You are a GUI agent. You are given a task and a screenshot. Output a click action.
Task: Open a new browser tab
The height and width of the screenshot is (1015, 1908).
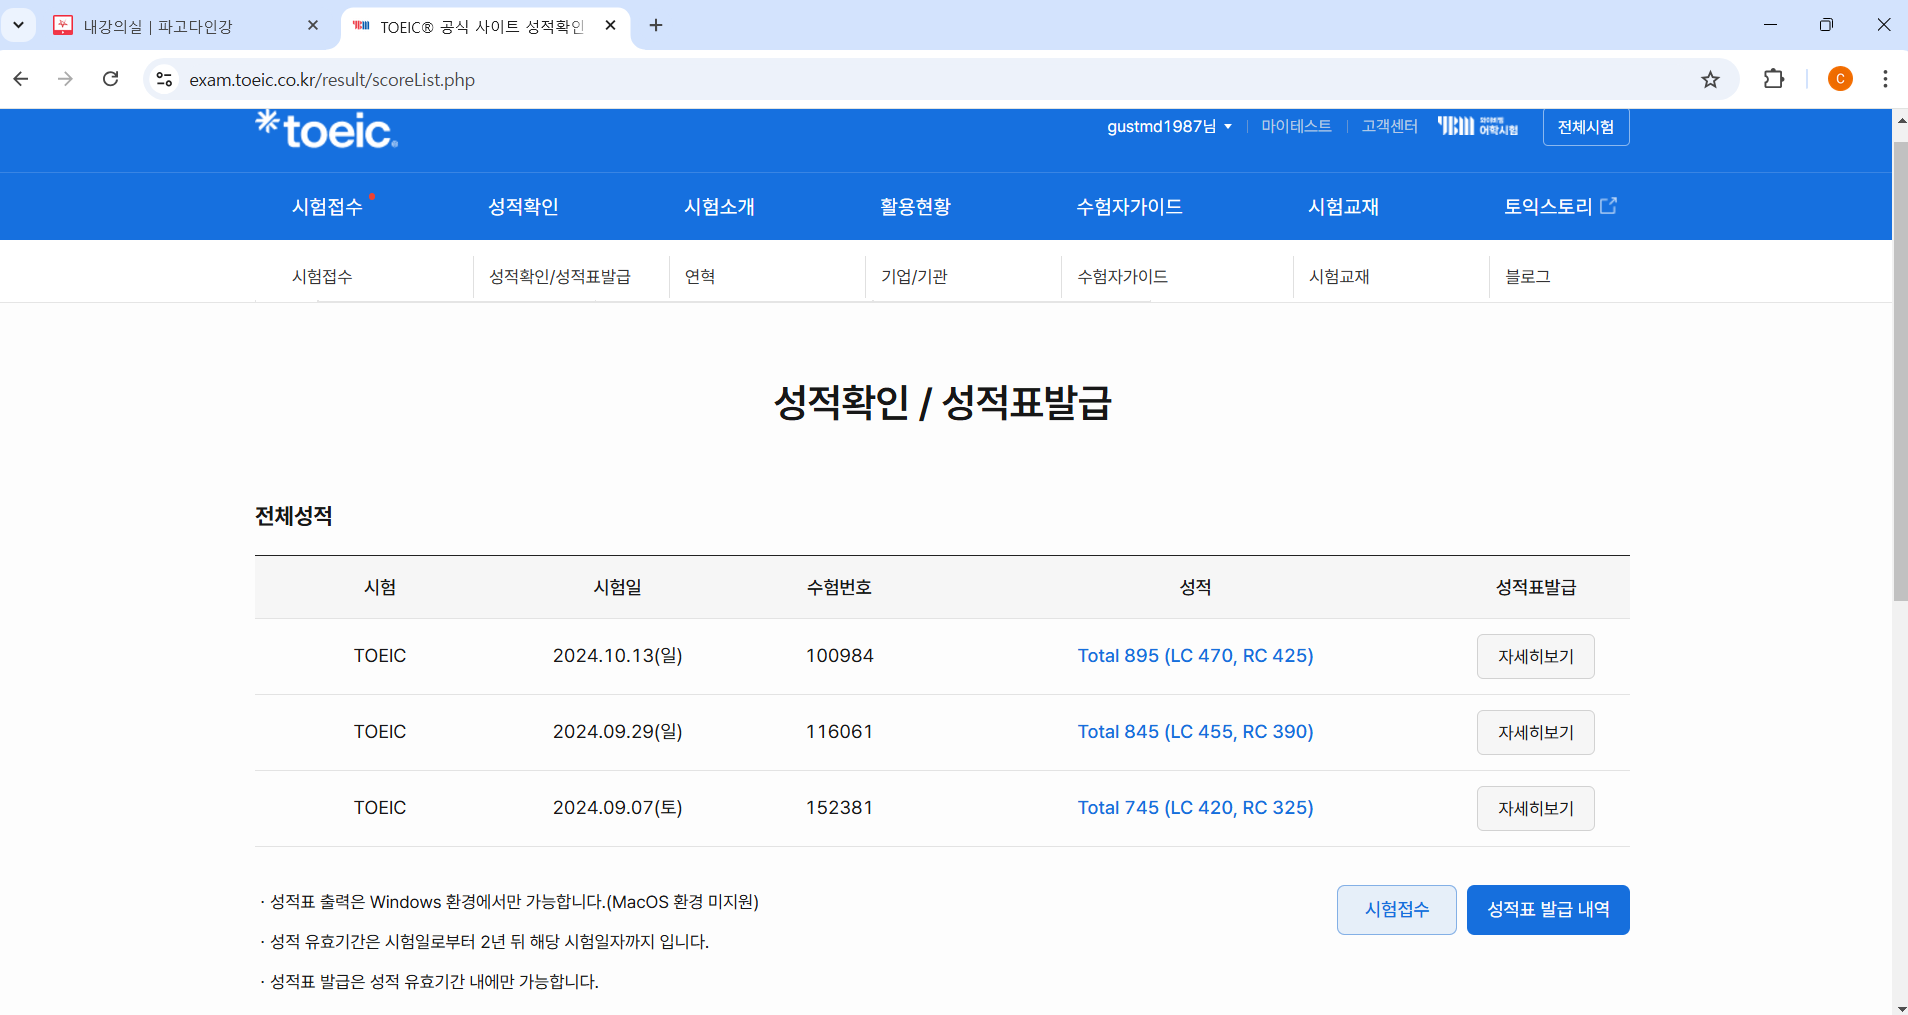[656, 25]
